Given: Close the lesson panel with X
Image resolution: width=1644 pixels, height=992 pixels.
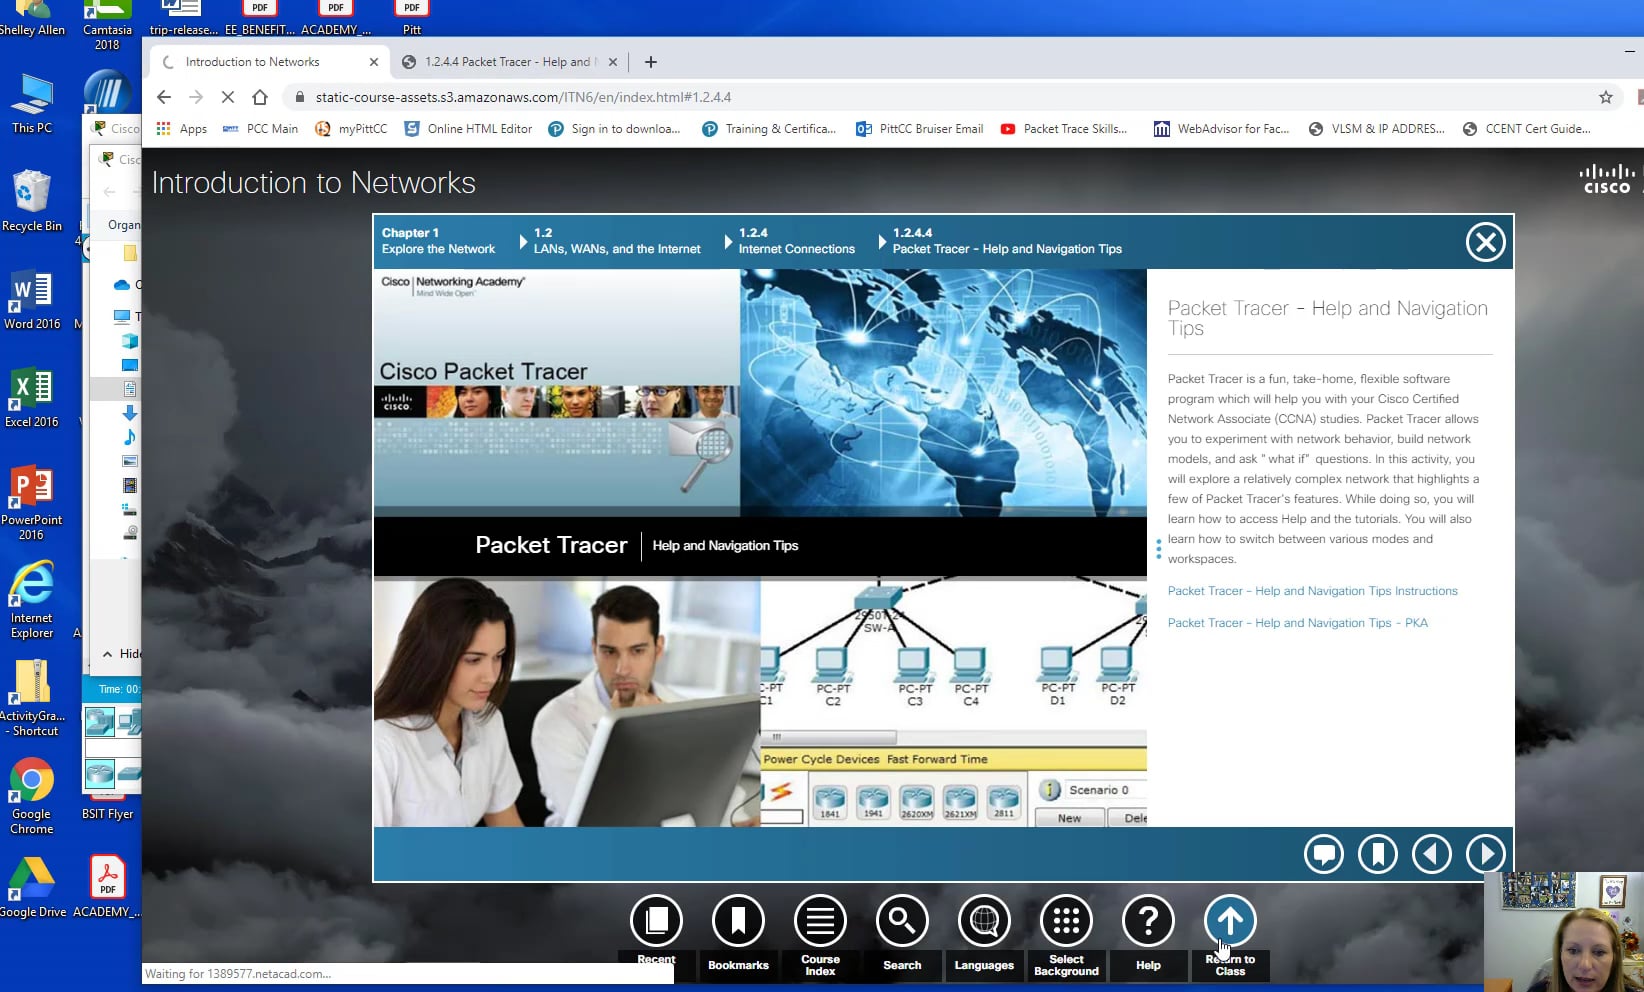Looking at the screenshot, I should (1485, 242).
